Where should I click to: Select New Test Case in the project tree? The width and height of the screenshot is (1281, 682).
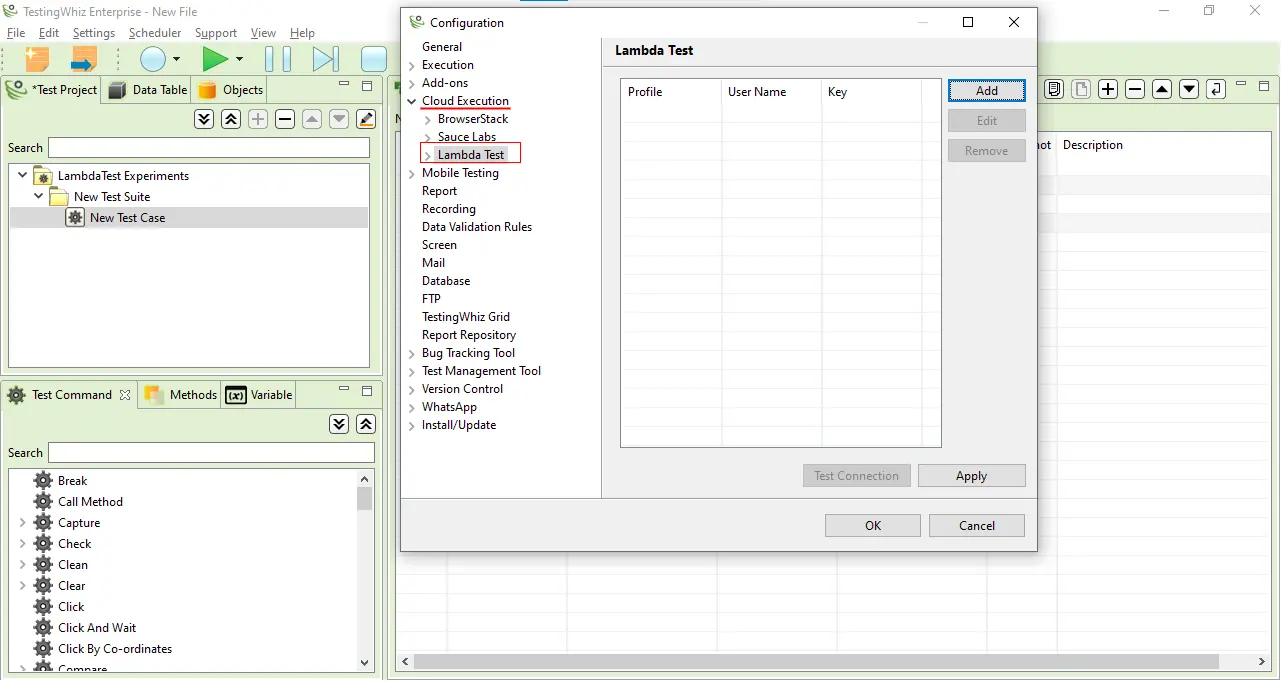click(x=126, y=217)
